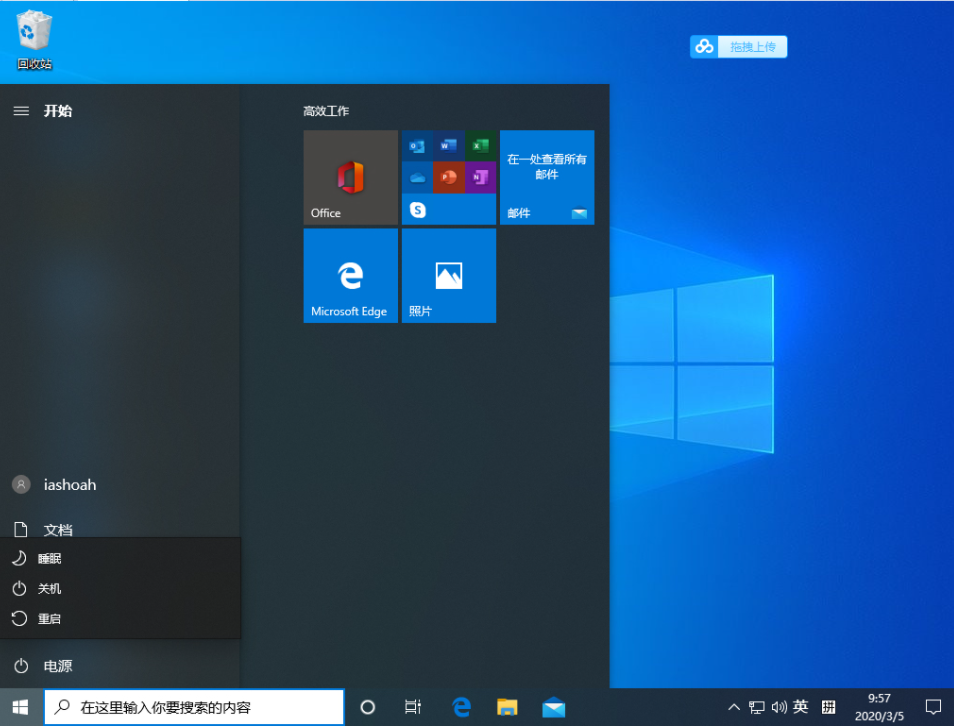Viewport: 954px width, 726px height.
Task: Open the Office tile
Action: pos(350,177)
